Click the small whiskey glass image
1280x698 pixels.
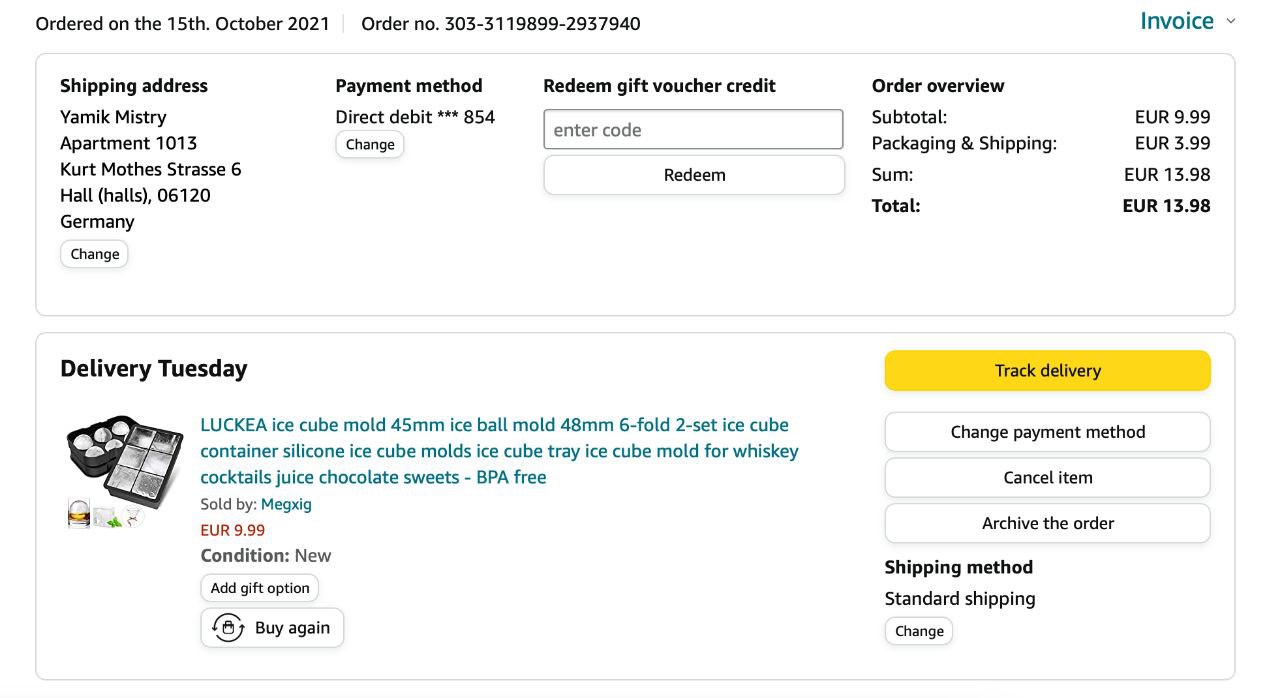point(78,515)
